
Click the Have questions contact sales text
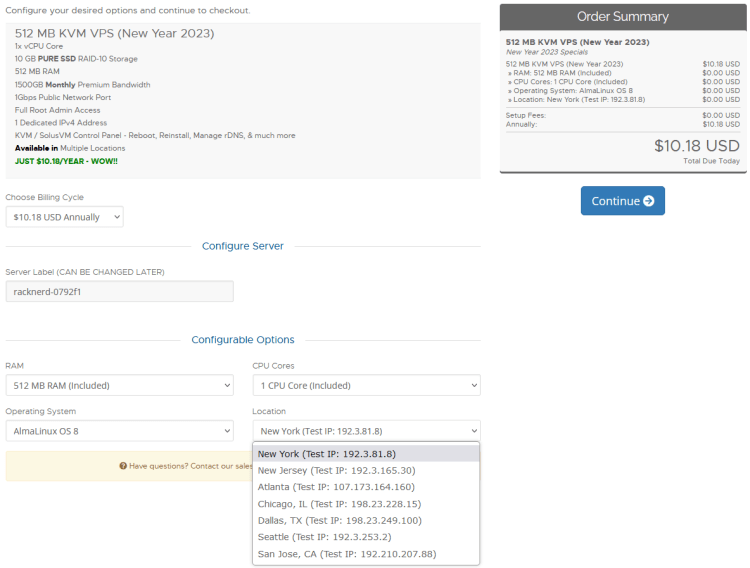click(x=190, y=466)
